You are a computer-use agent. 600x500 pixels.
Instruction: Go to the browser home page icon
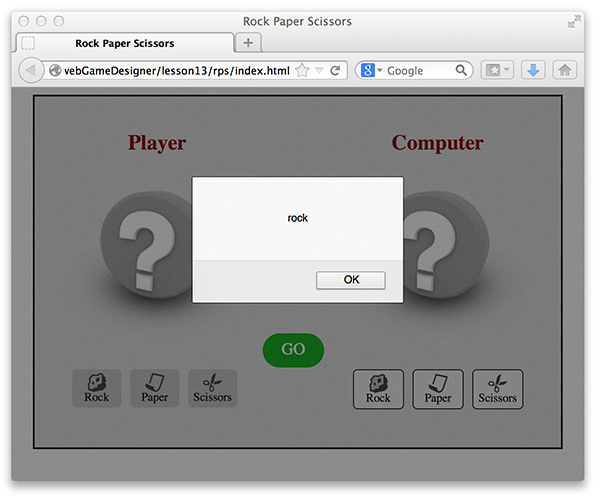(565, 71)
